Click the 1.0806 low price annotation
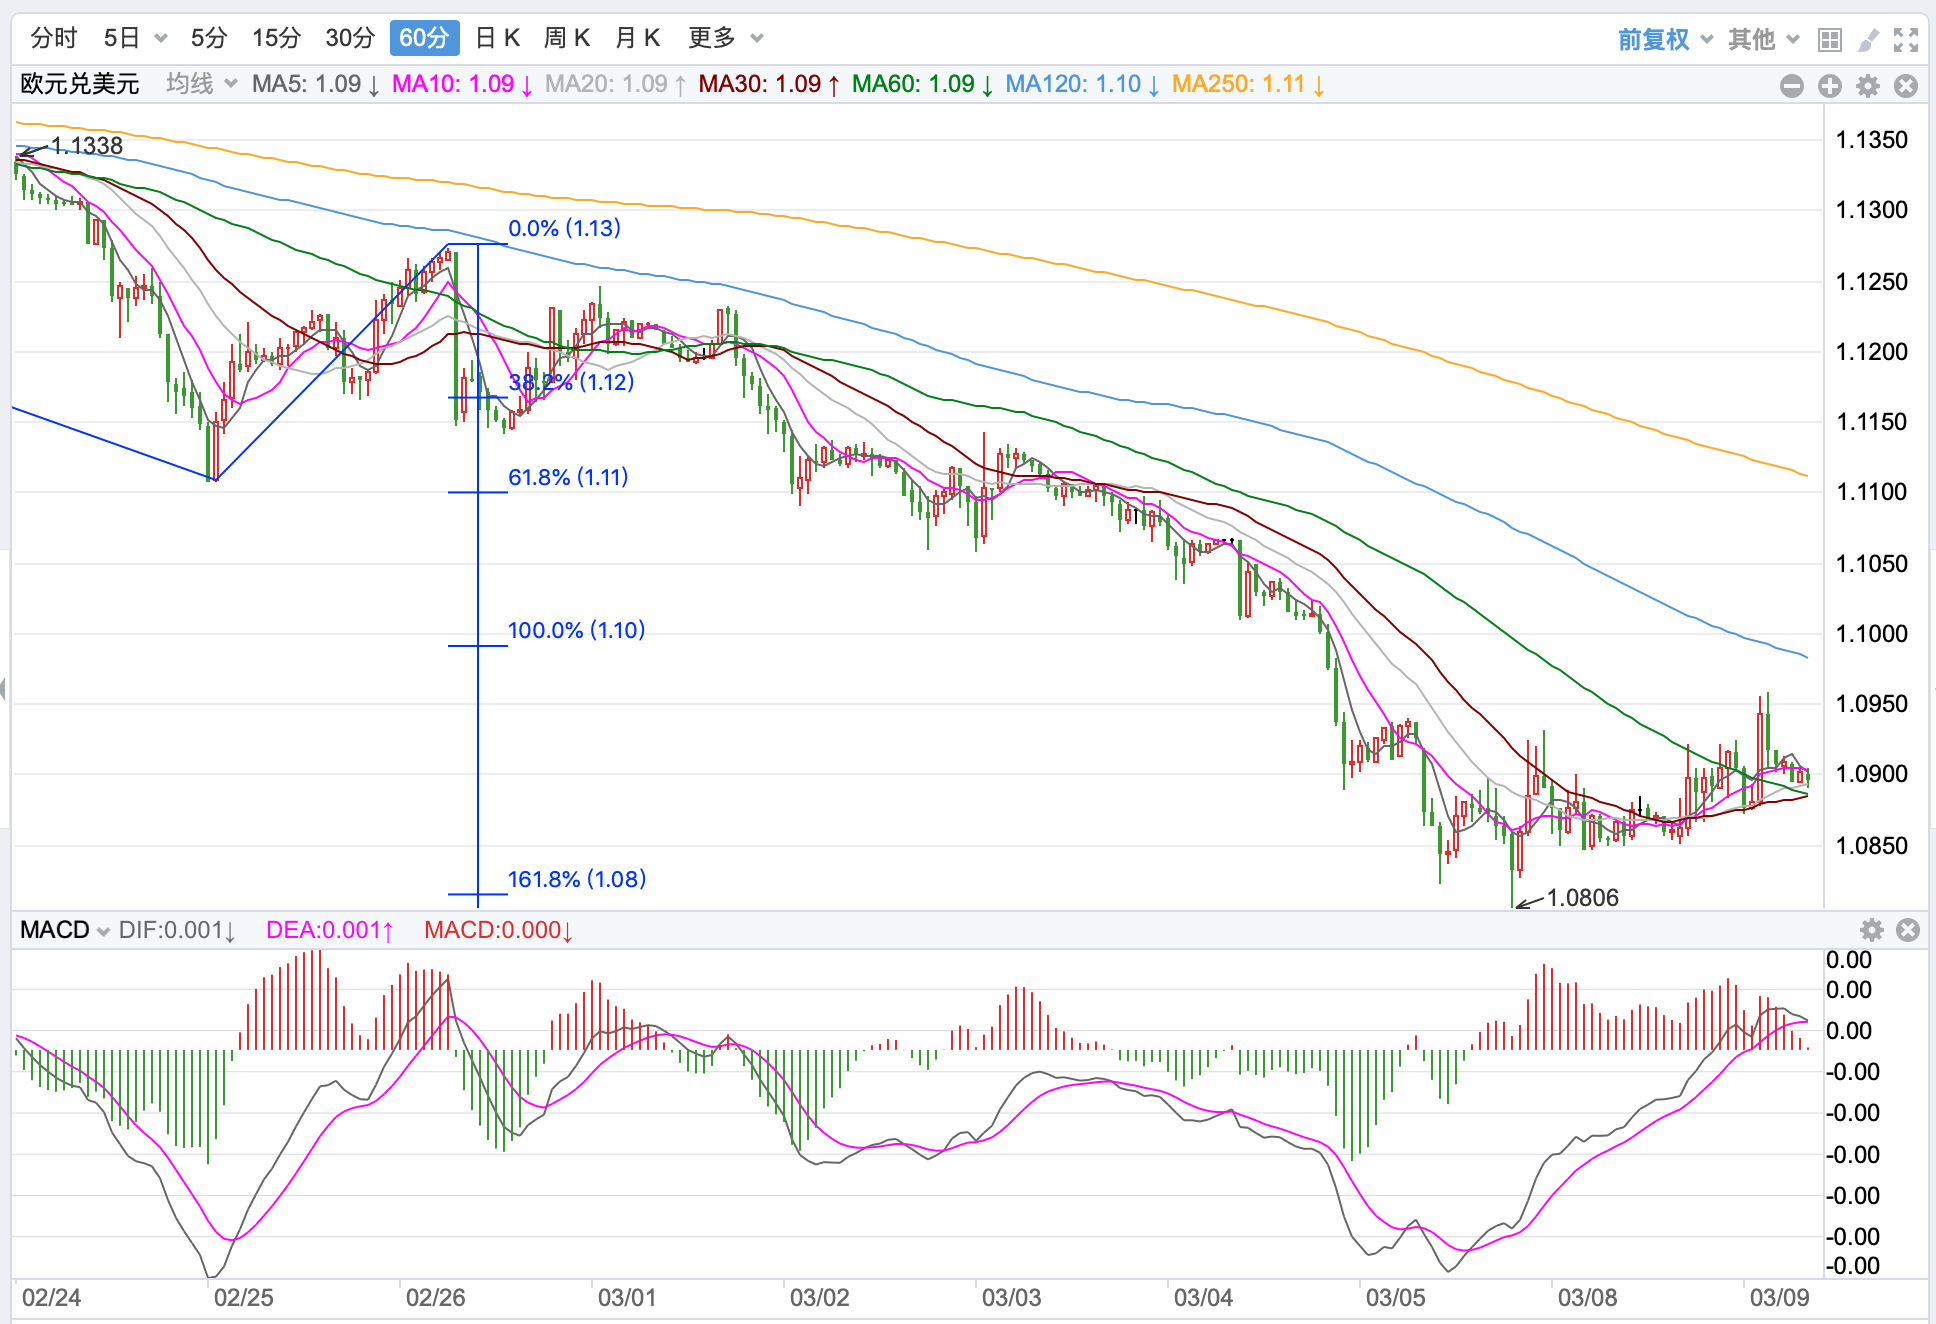Image resolution: width=1936 pixels, height=1324 pixels. 1583,898
